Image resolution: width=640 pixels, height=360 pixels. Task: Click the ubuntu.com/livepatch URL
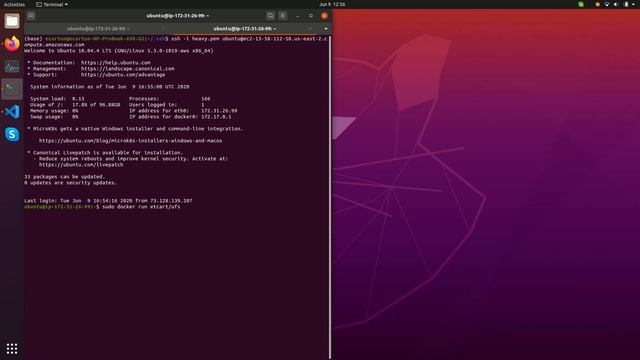(81, 164)
